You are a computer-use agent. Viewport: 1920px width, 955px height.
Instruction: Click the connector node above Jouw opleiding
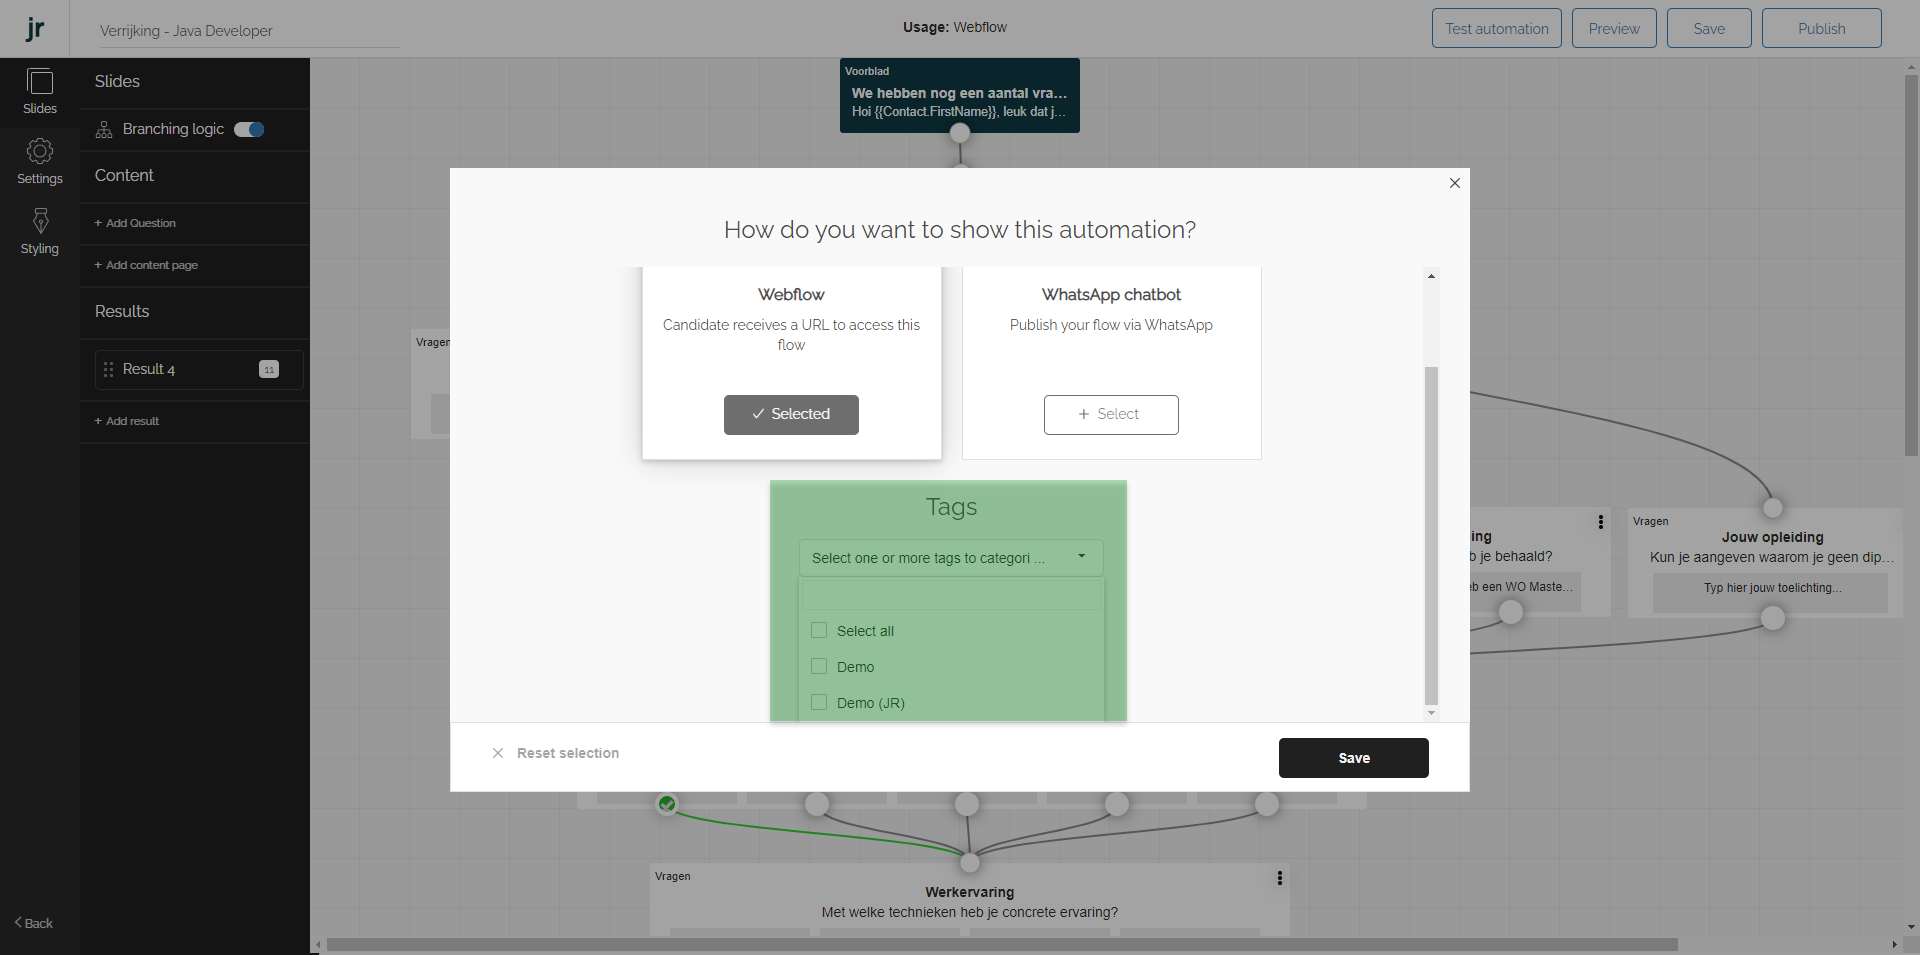(1773, 507)
